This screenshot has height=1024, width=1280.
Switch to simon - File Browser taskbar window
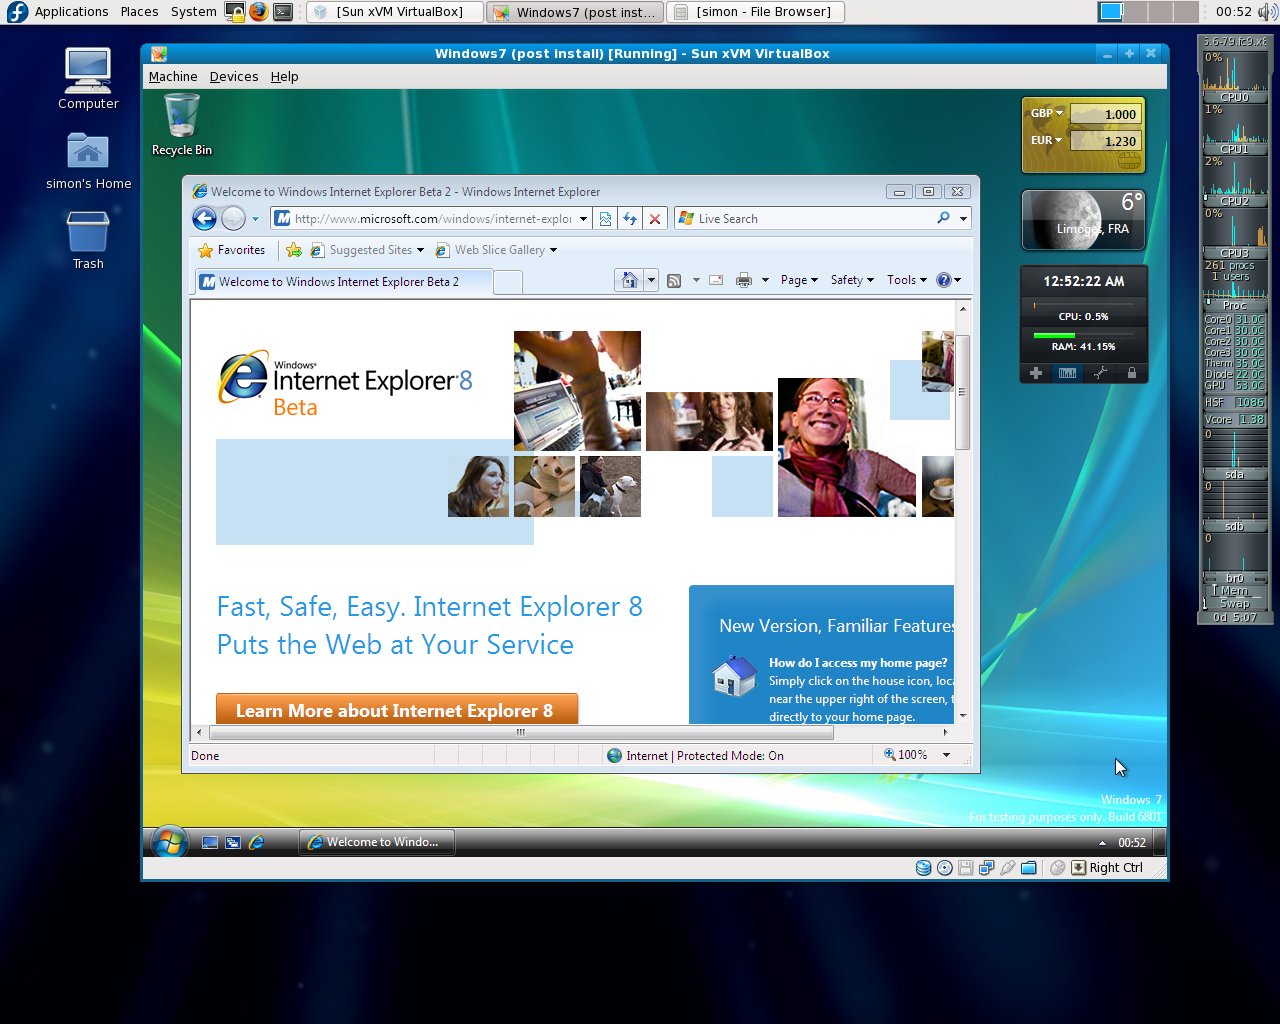point(755,12)
